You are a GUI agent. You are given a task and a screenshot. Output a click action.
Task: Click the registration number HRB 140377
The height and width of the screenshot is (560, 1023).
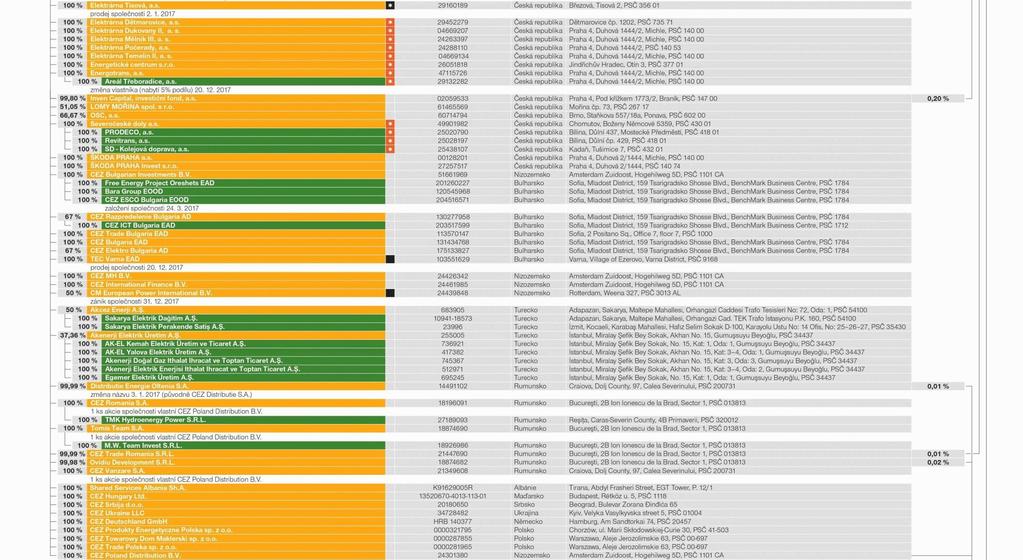[453, 522]
